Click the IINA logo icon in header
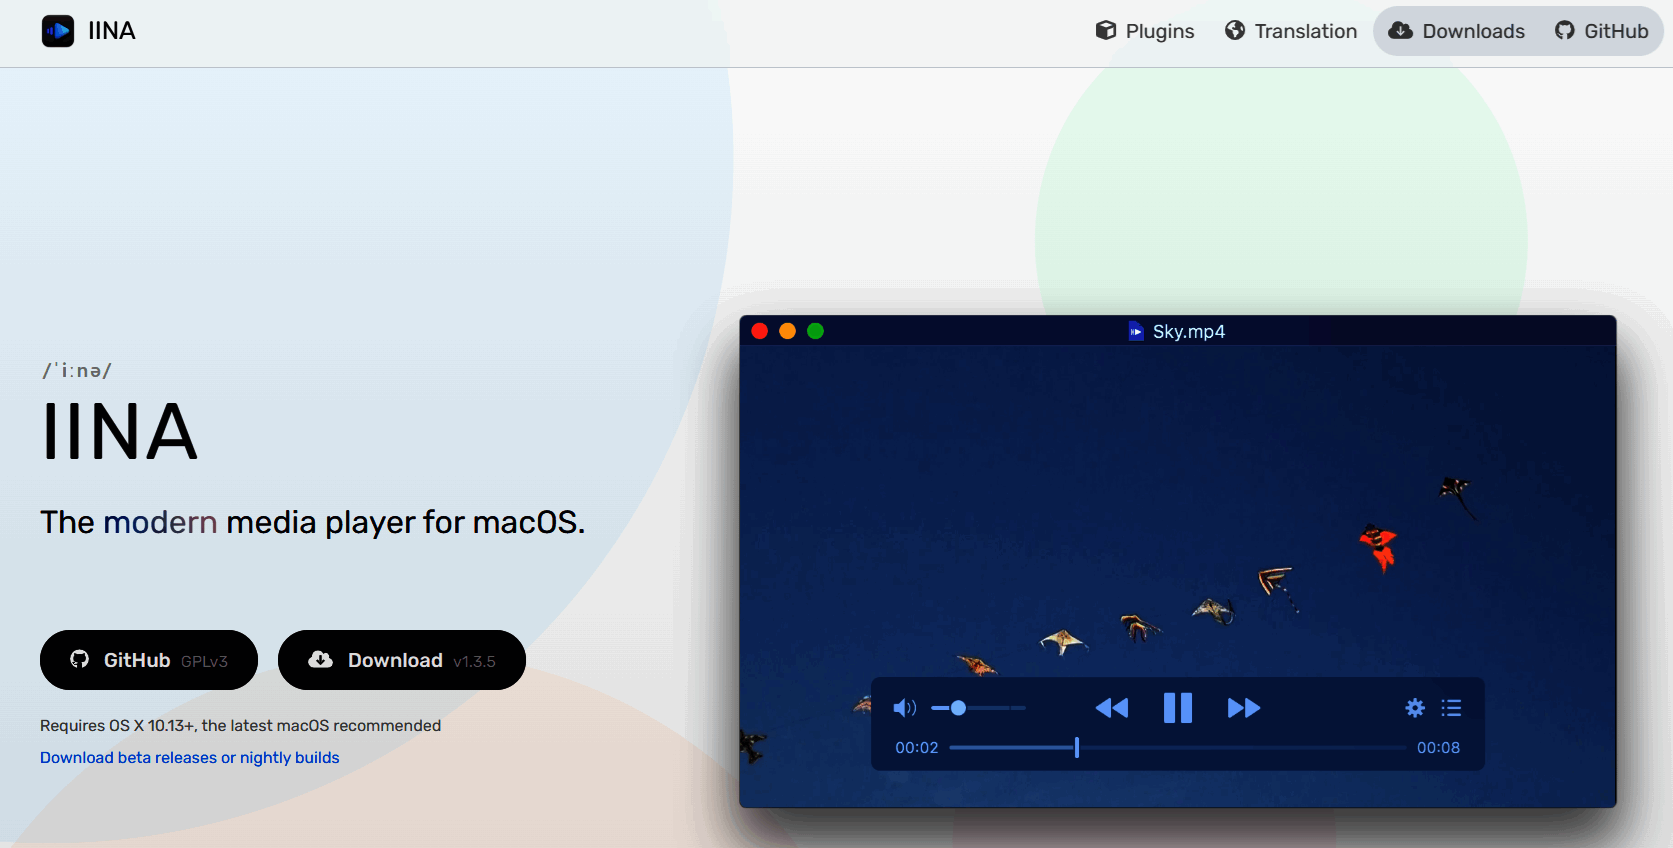Image resolution: width=1673 pixels, height=848 pixels. pyautogui.click(x=58, y=31)
